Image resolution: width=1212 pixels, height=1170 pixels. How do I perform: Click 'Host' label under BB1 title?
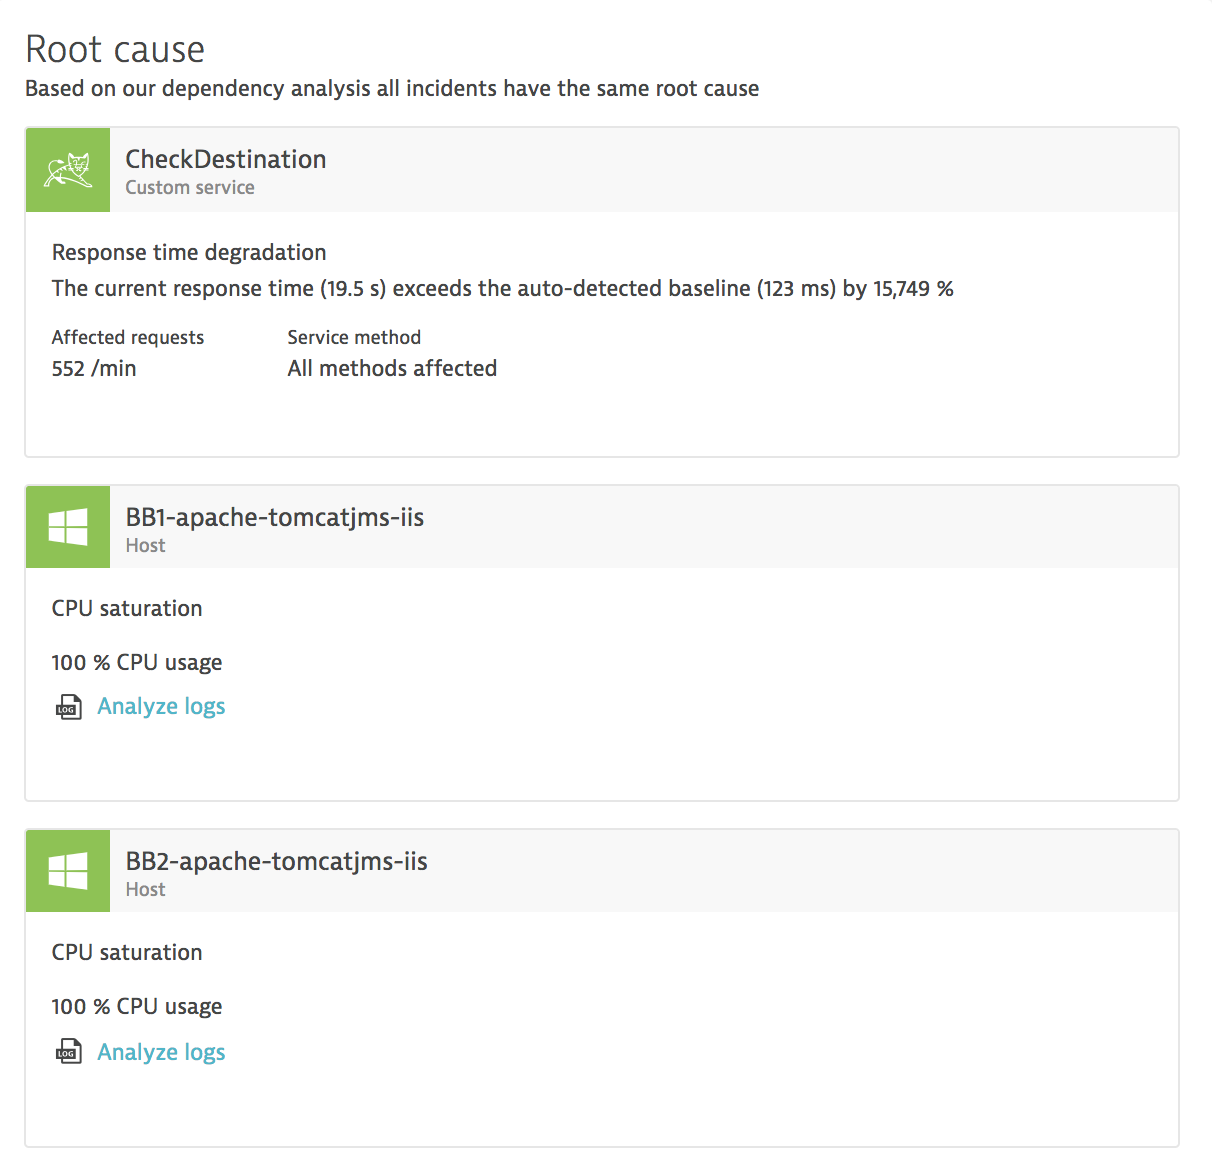(146, 546)
